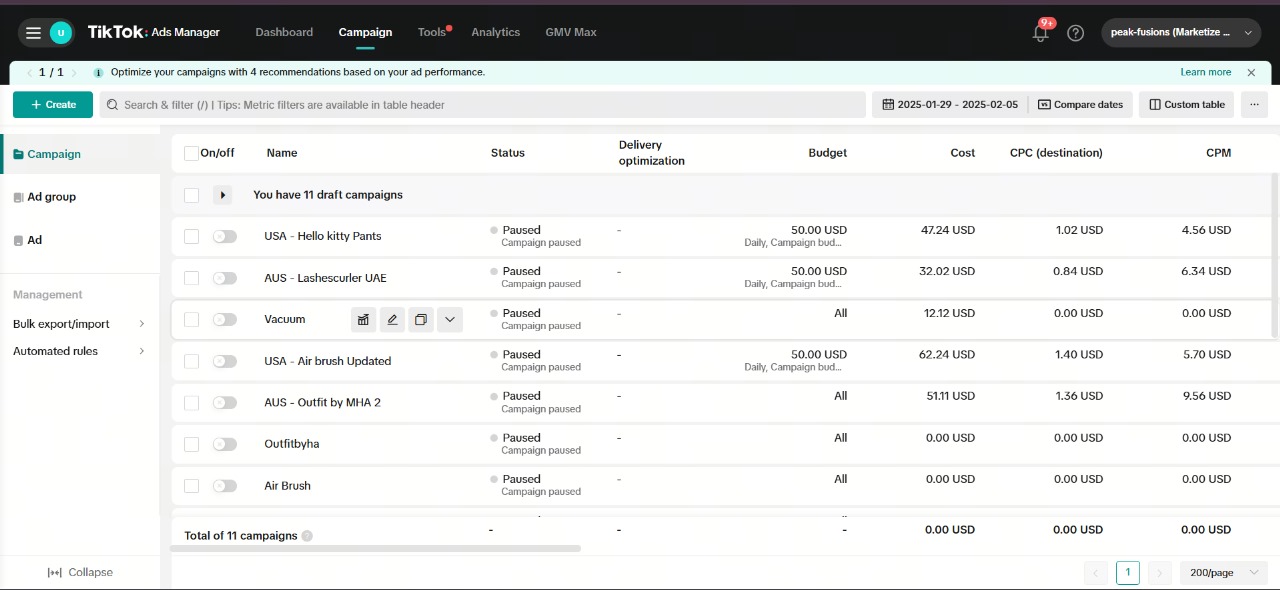1280x590 pixels.
Task: Click the teal user avatar icon
Action: (x=61, y=33)
